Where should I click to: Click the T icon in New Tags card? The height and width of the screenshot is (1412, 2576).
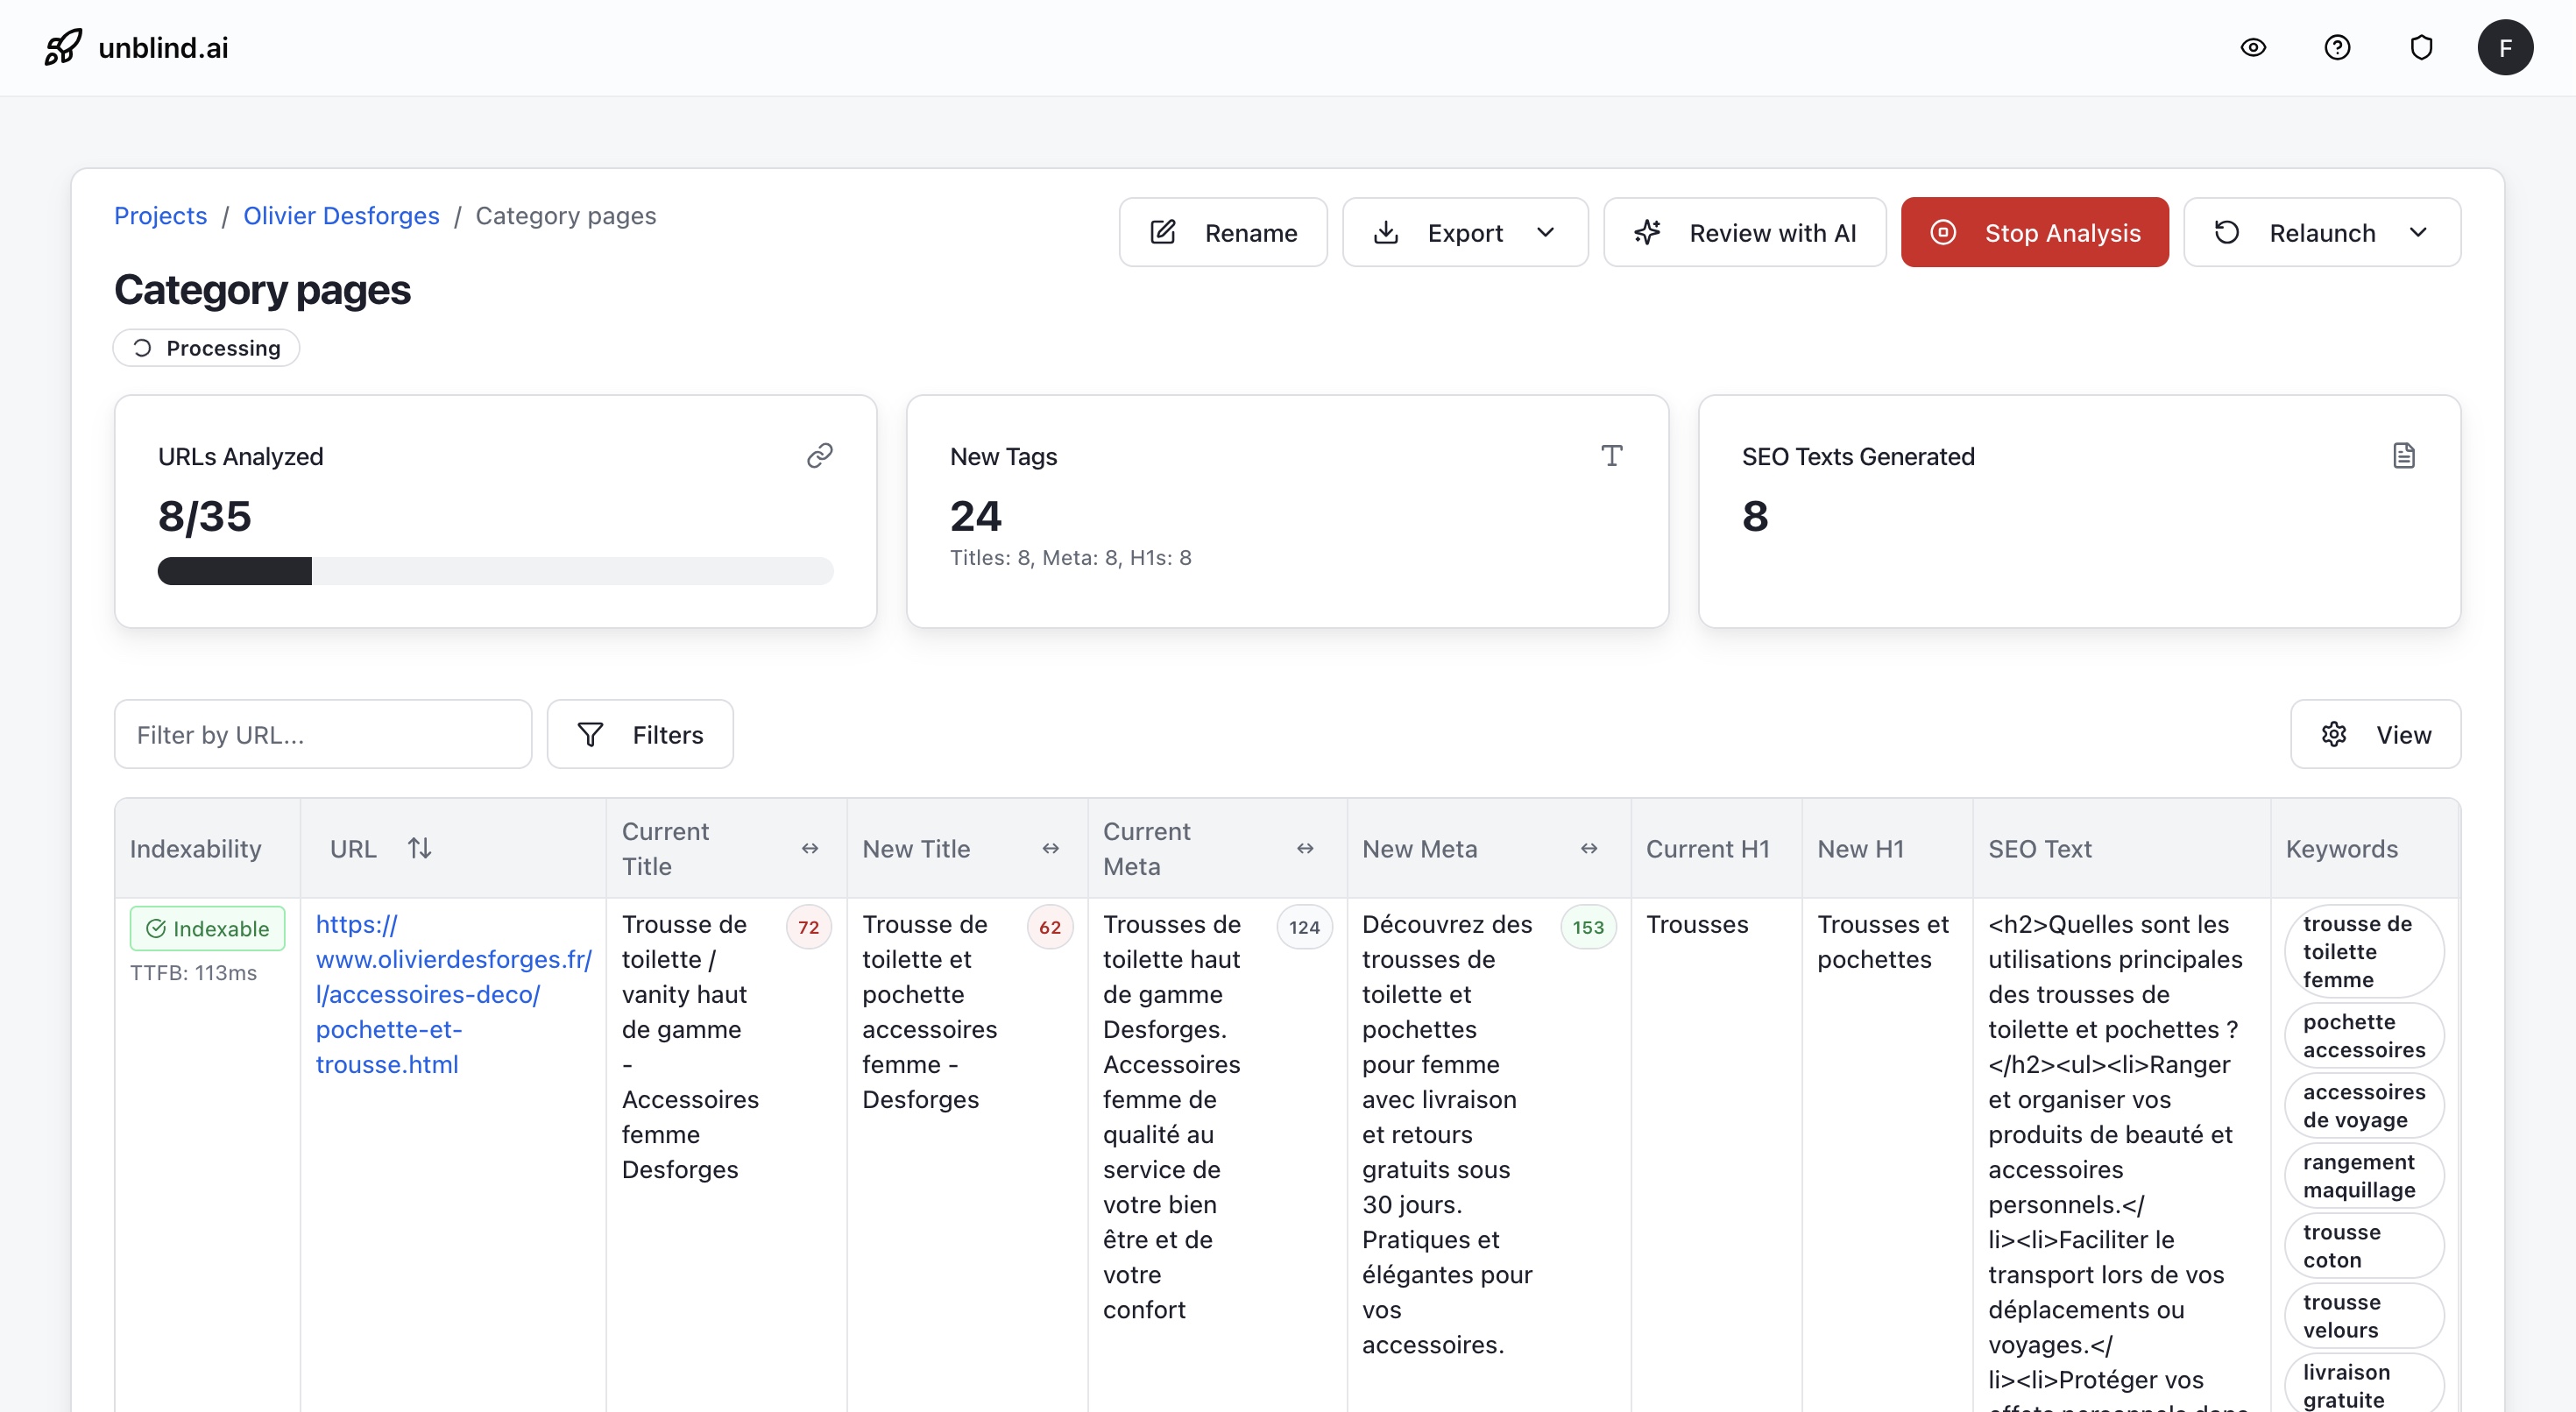(x=1611, y=456)
